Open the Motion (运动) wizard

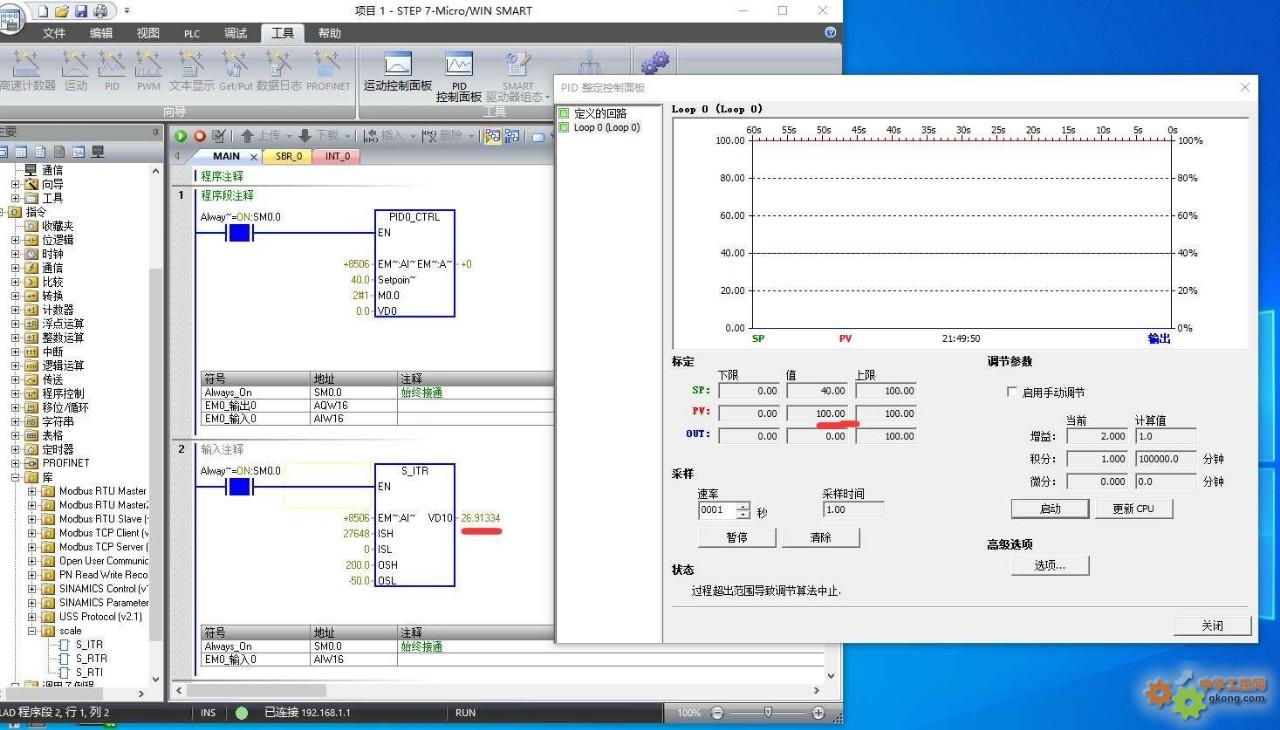[76, 70]
